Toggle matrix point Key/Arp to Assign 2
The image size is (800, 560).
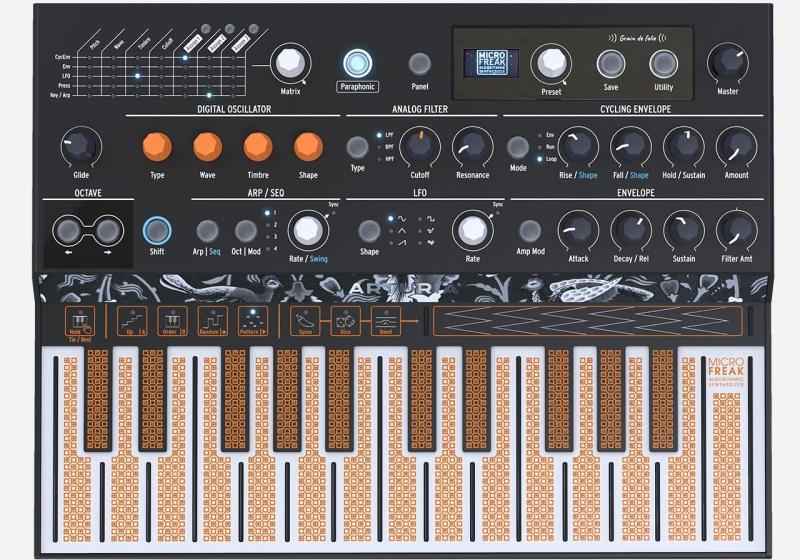coord(209,95)
